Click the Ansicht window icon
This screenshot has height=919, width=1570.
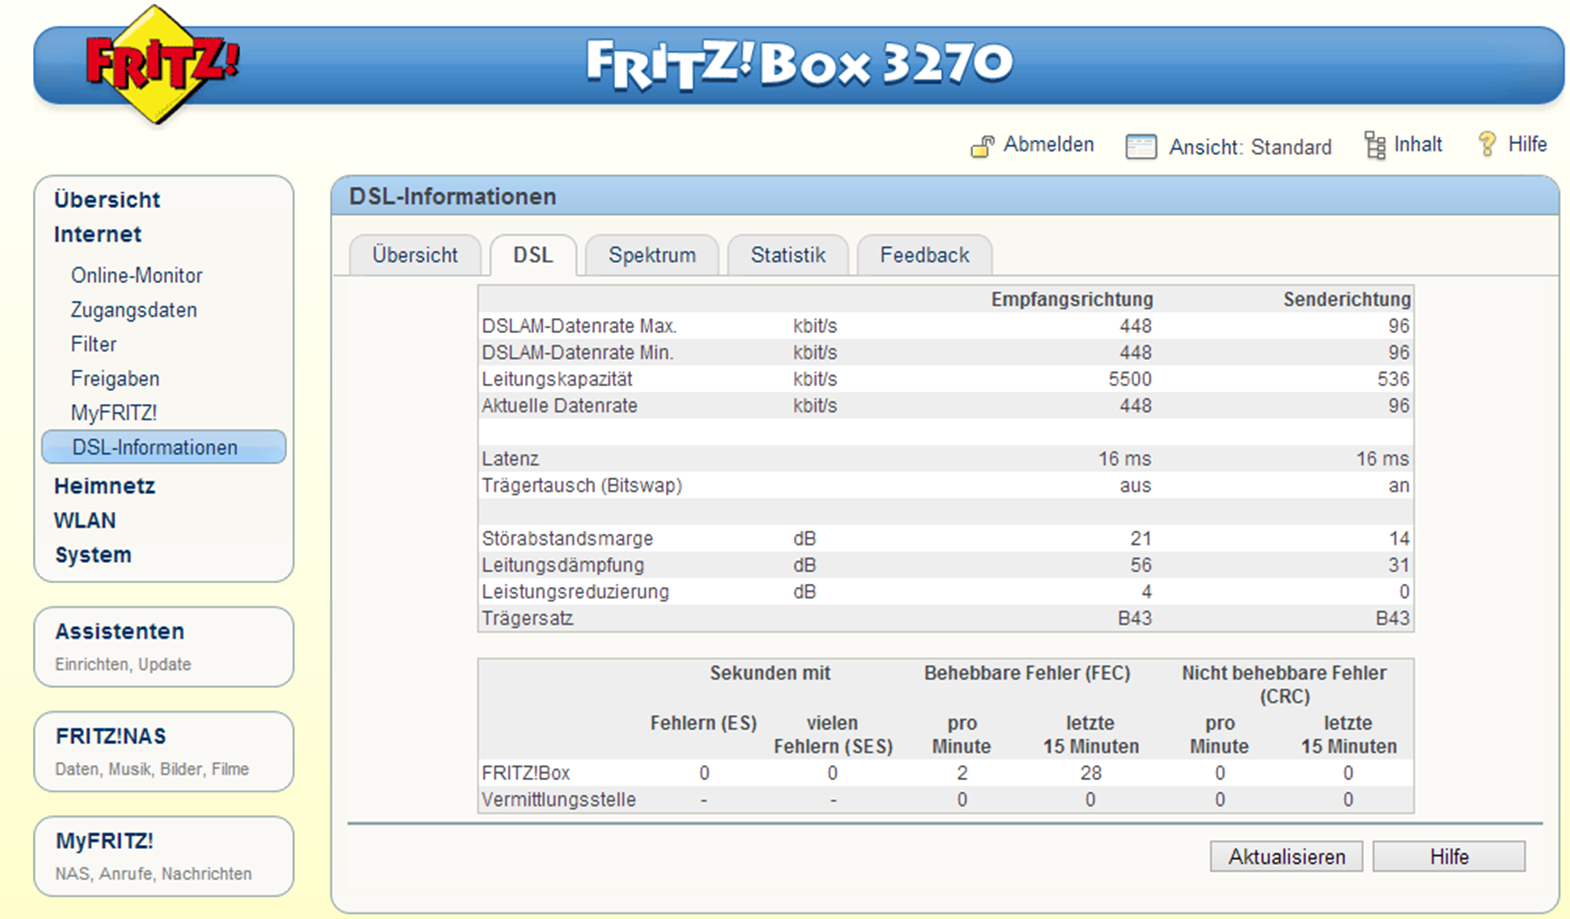click(x=1141, y=147)
